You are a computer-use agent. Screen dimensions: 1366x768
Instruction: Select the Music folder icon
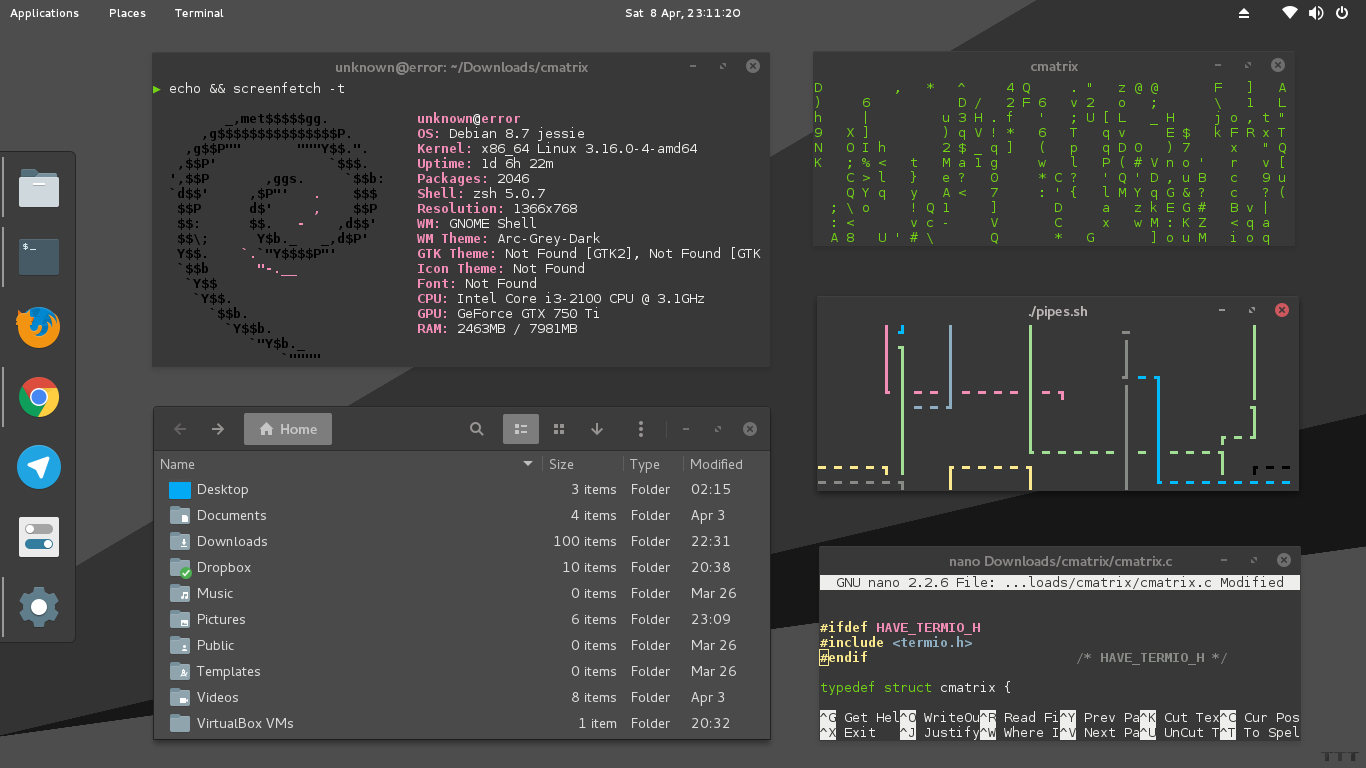[180, 594]
